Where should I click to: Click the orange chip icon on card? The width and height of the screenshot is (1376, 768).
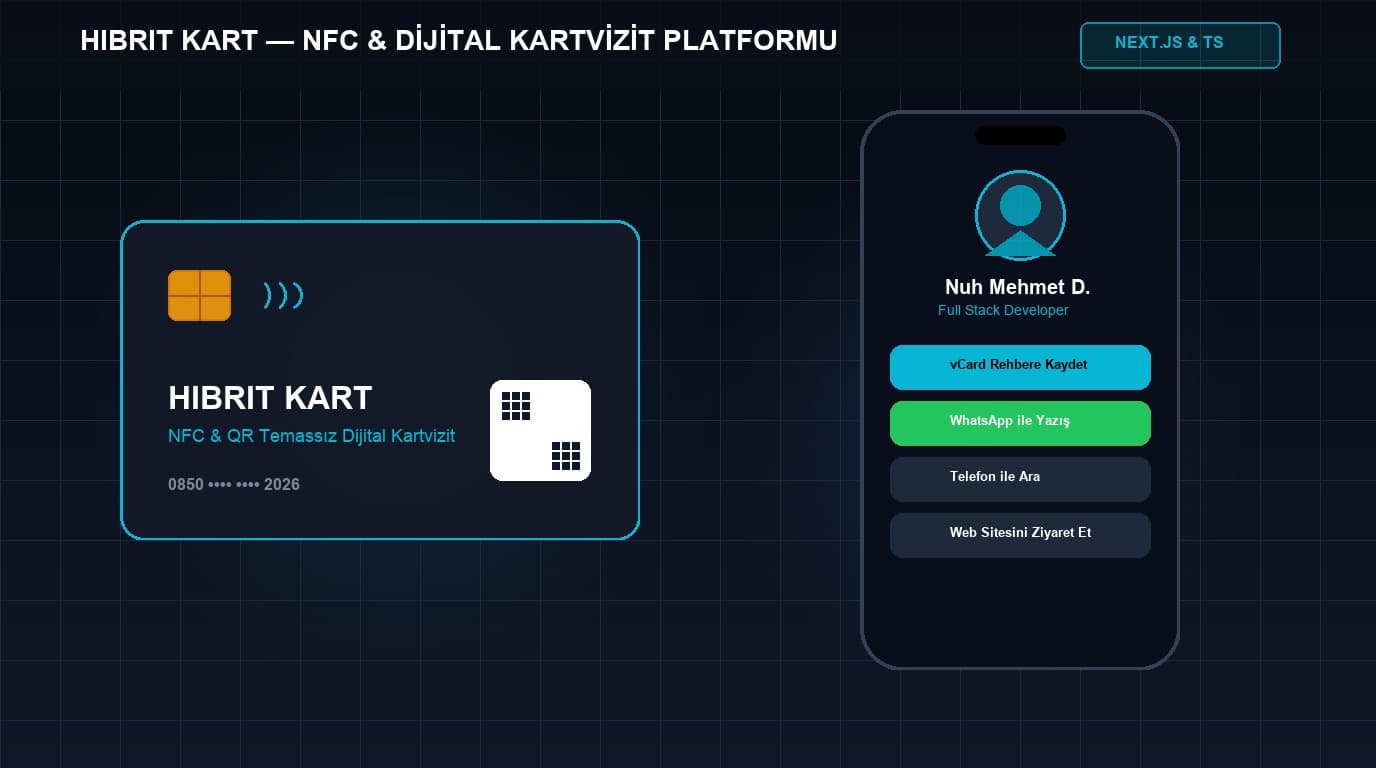(199, 295)
